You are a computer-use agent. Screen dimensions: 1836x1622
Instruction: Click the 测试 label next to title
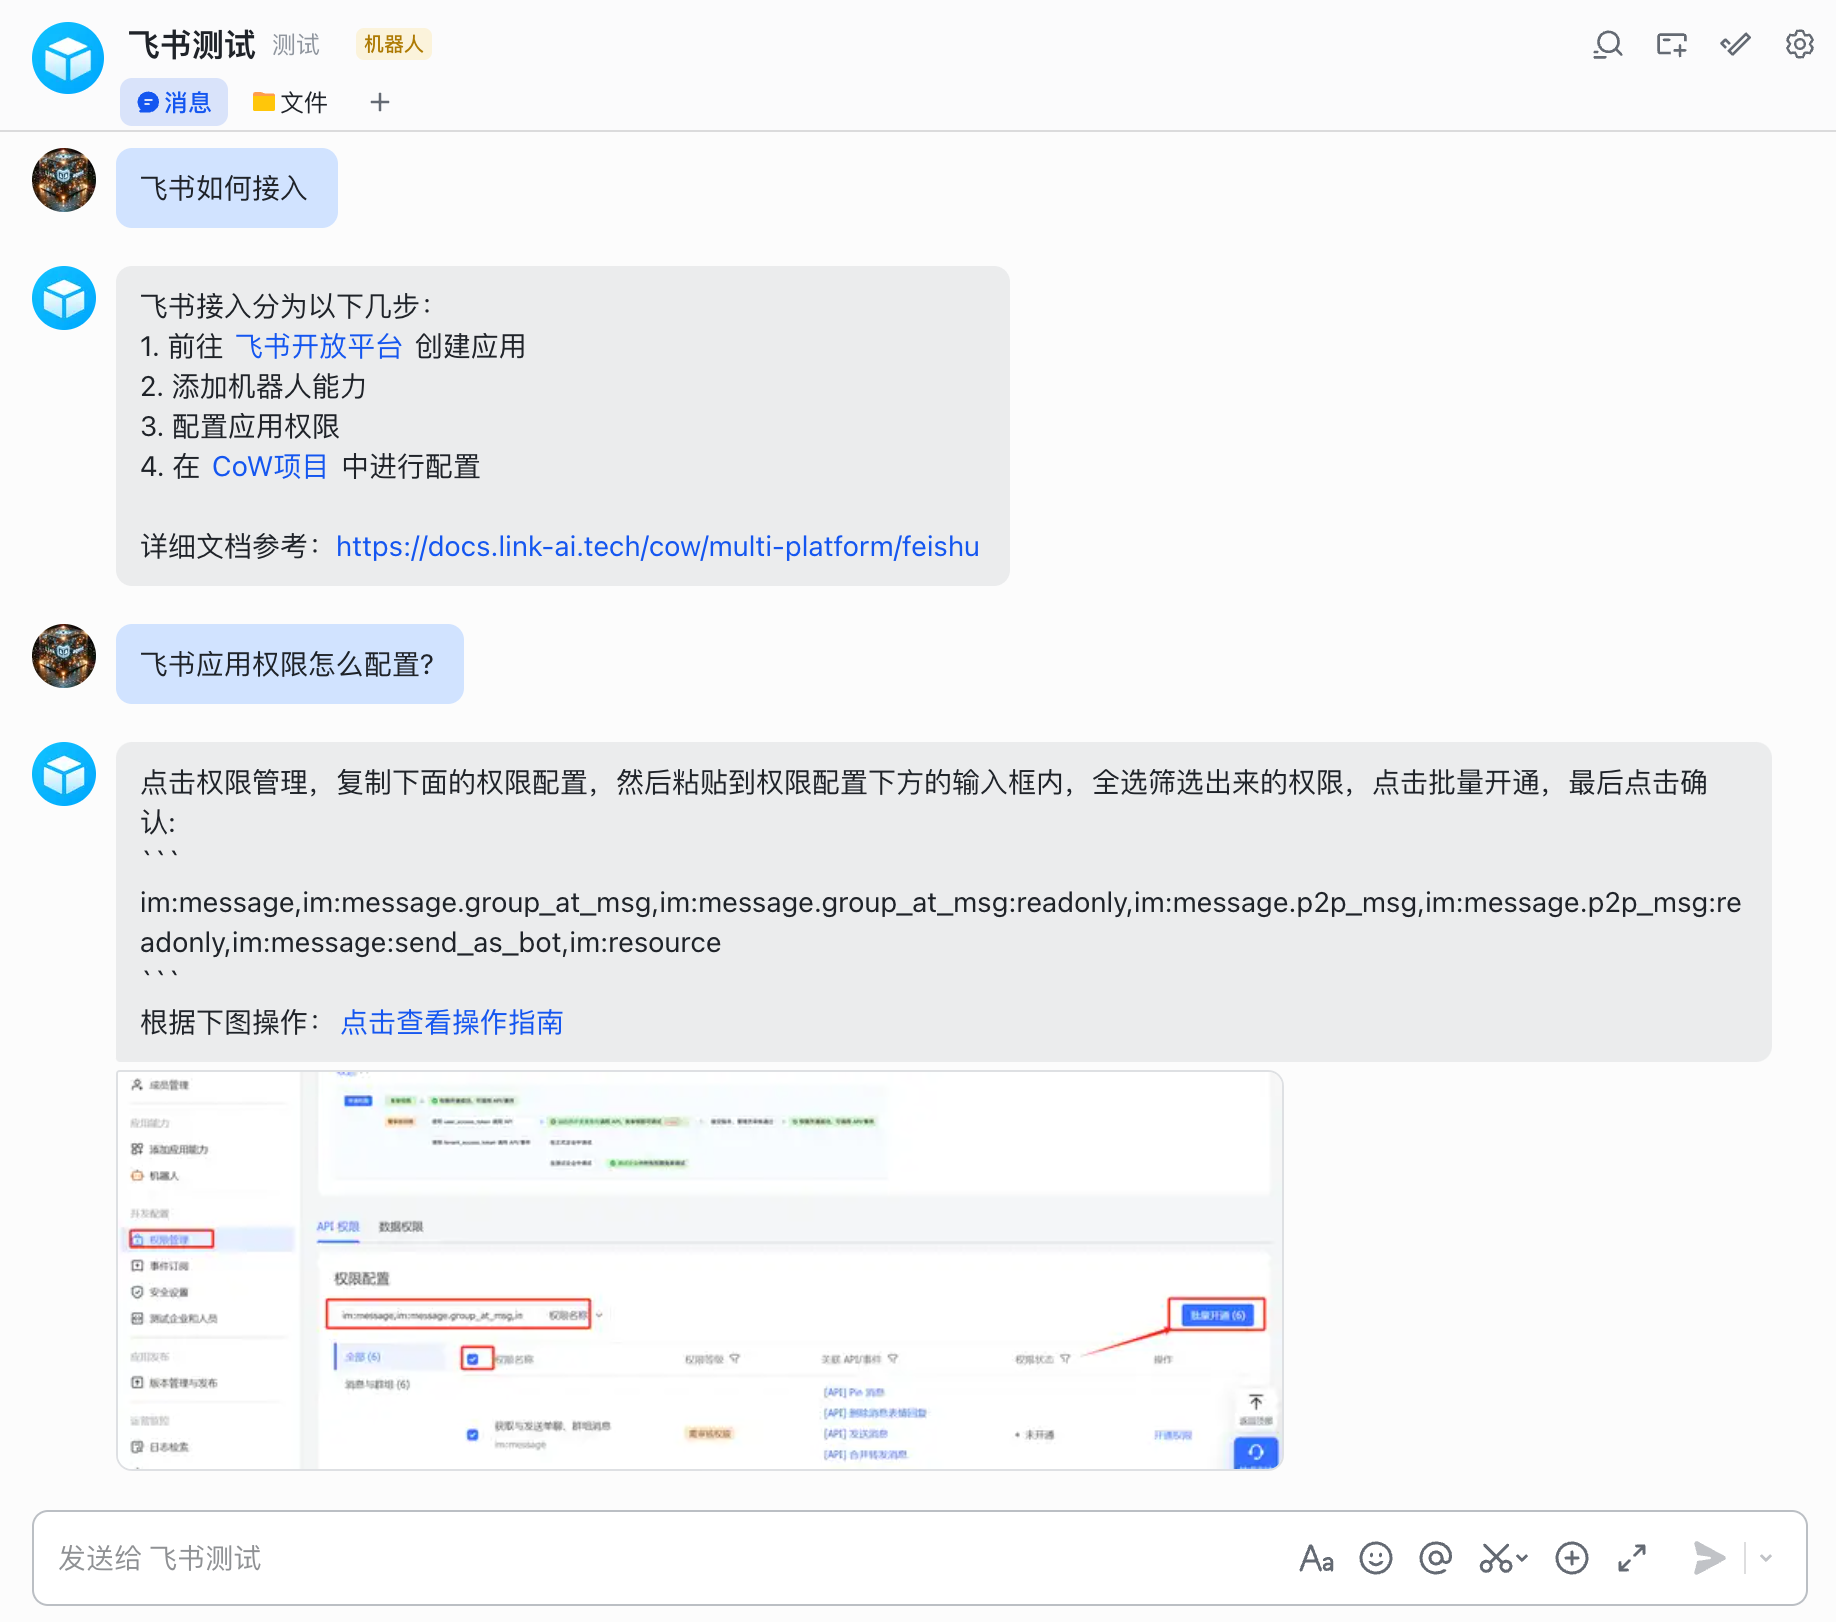[296, 45]
